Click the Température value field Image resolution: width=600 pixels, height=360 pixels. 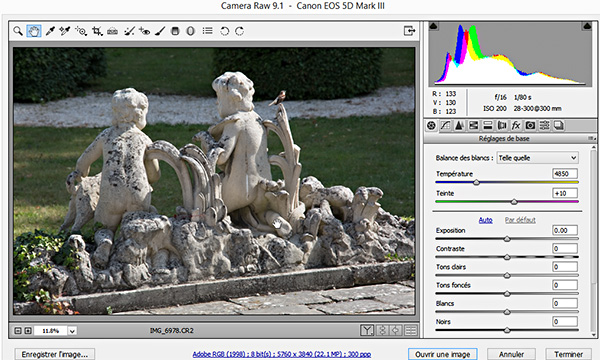[565, 174]
